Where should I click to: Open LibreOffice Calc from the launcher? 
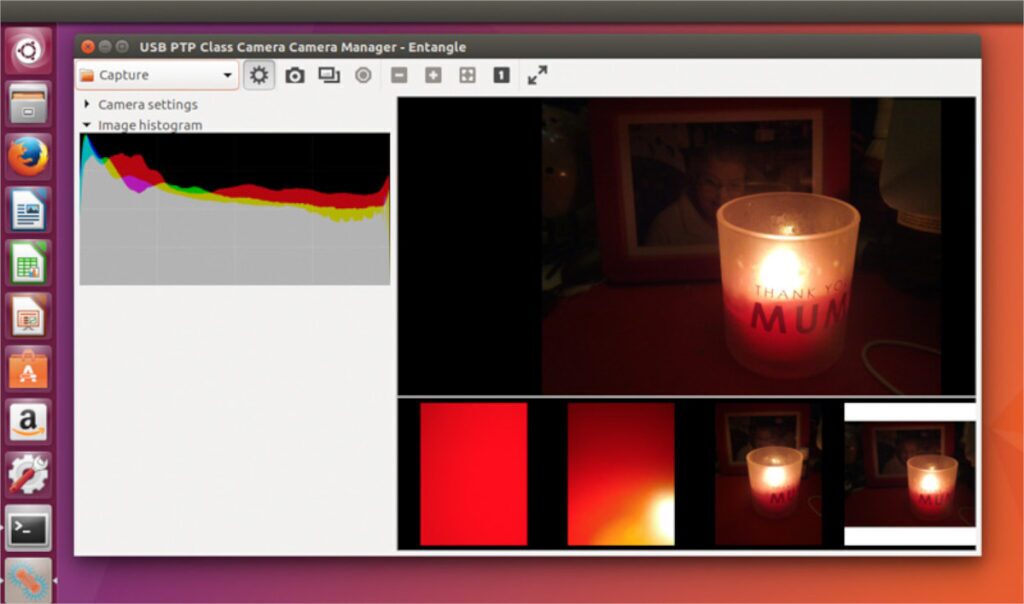click(28, 262)
